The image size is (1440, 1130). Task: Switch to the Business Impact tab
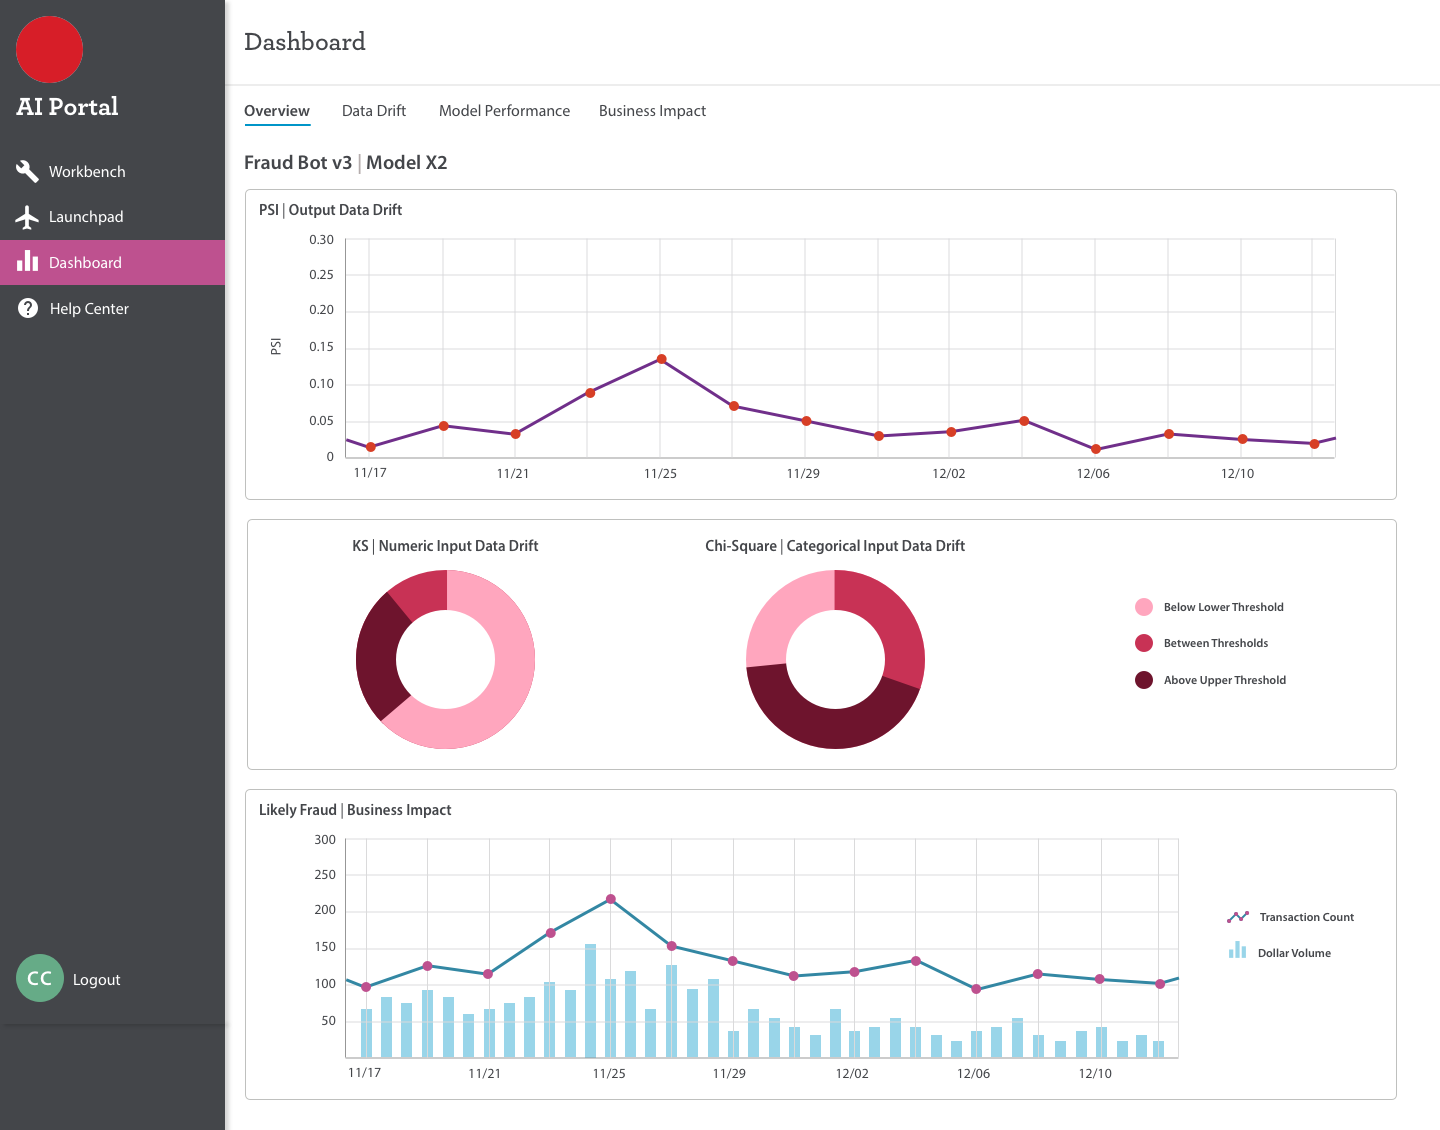click(652, 111)
